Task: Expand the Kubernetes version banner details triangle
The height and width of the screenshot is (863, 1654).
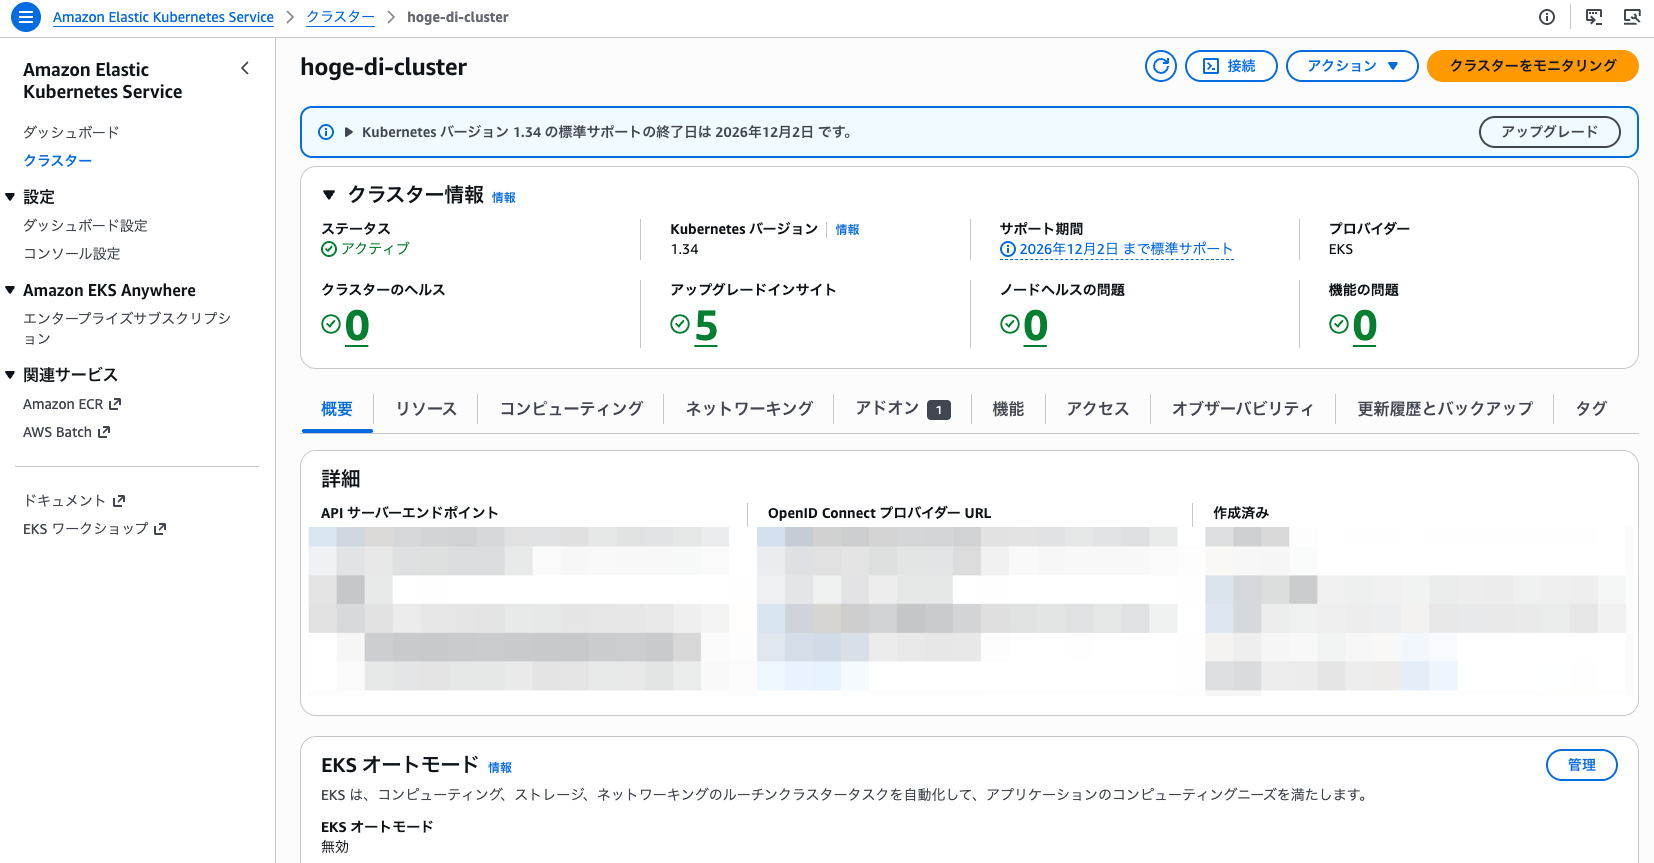Action: point(349,132)
